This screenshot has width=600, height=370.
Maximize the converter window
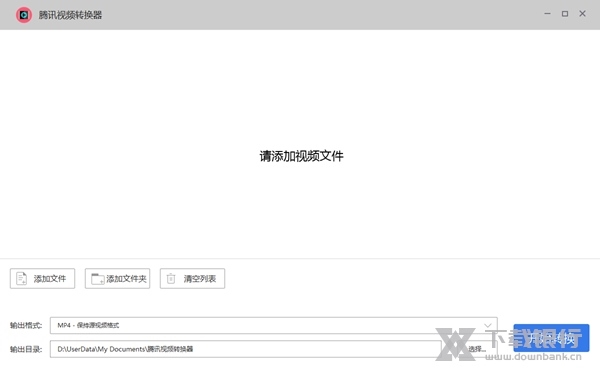point(565,14)
